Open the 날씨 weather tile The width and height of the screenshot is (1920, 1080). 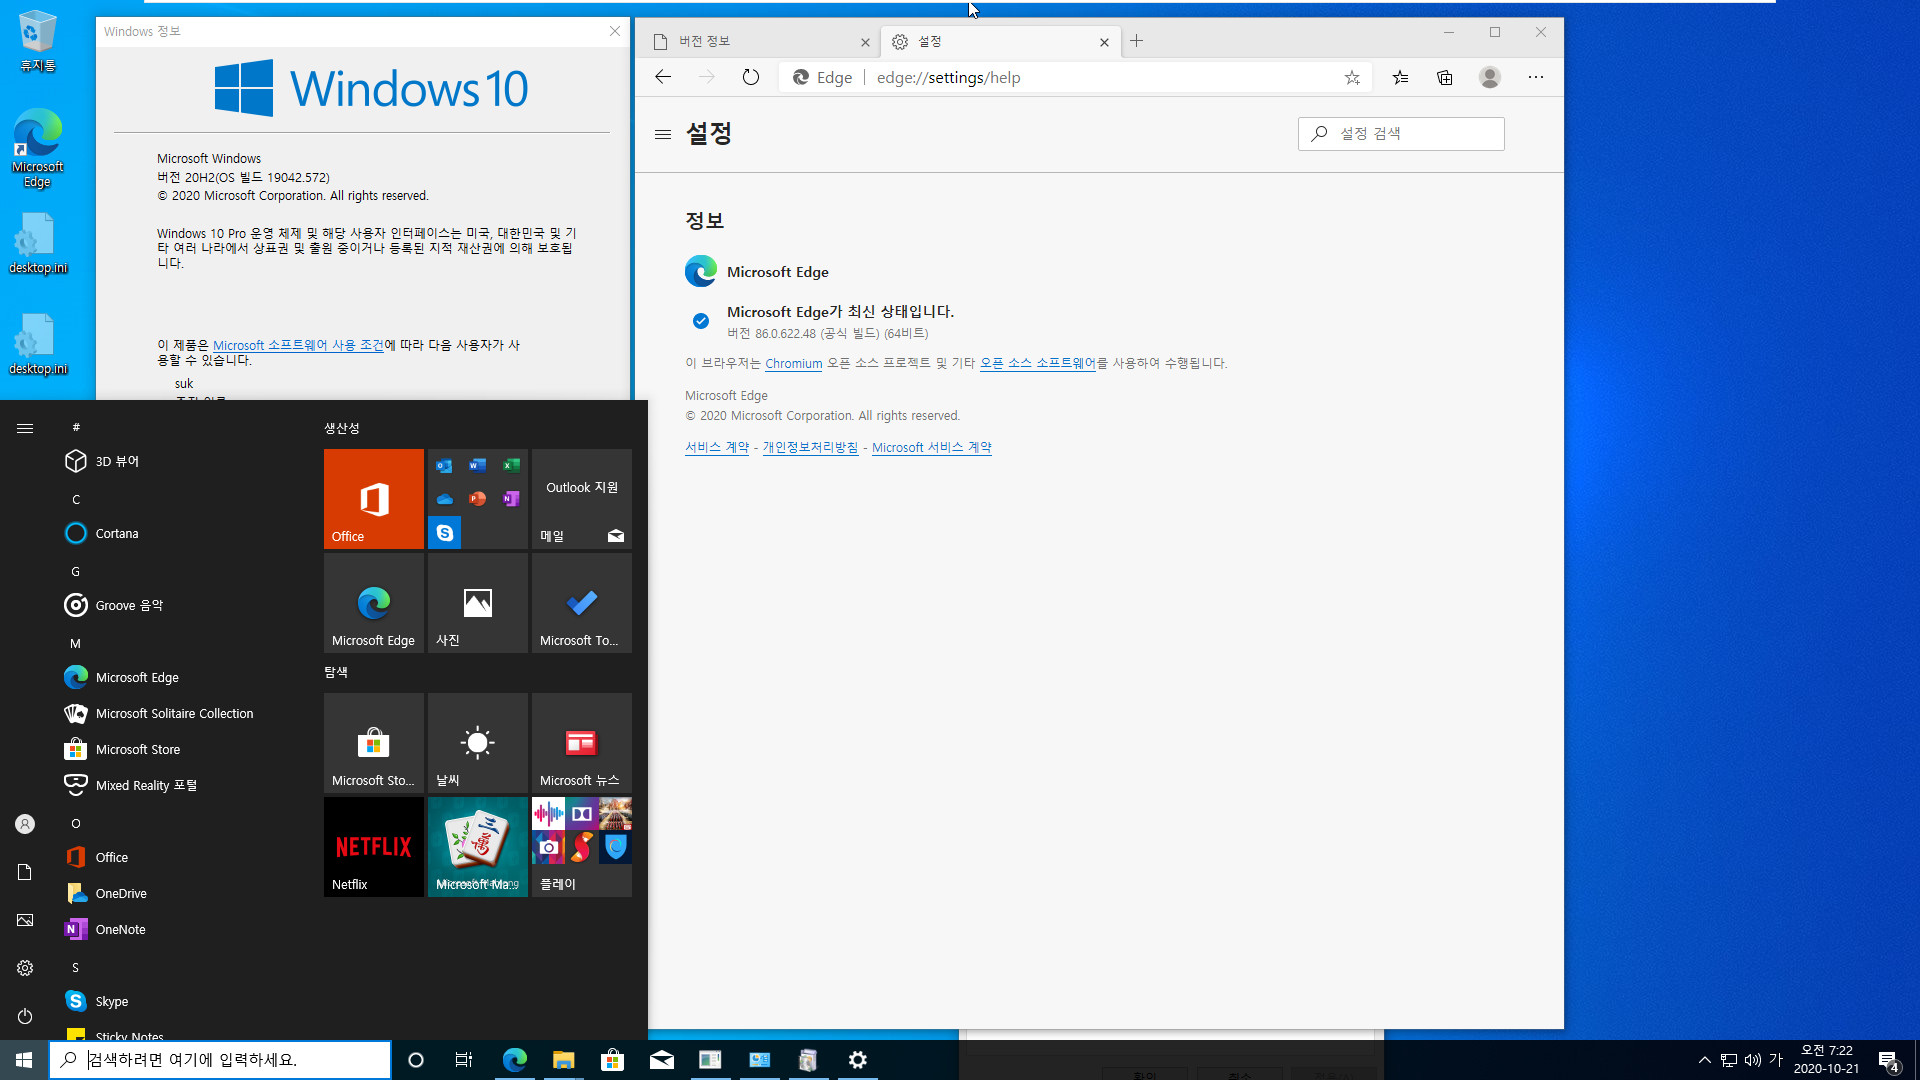[478, 743]
